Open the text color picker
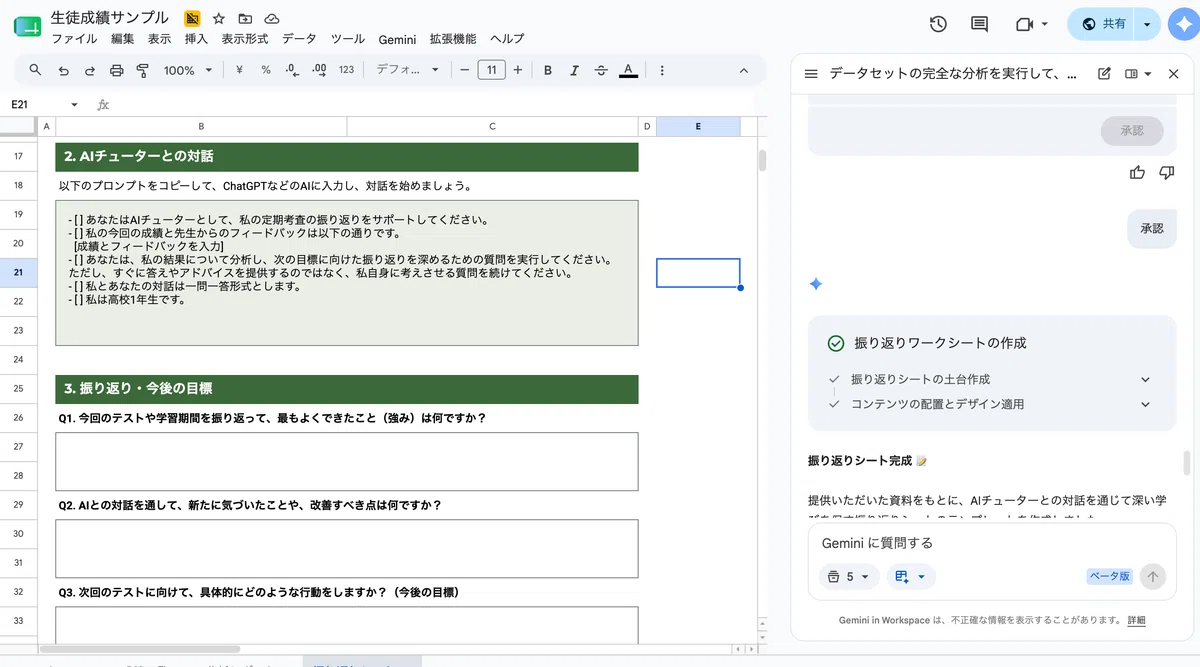This screenshot has width=1200, height=667. (x=628, y=70)
